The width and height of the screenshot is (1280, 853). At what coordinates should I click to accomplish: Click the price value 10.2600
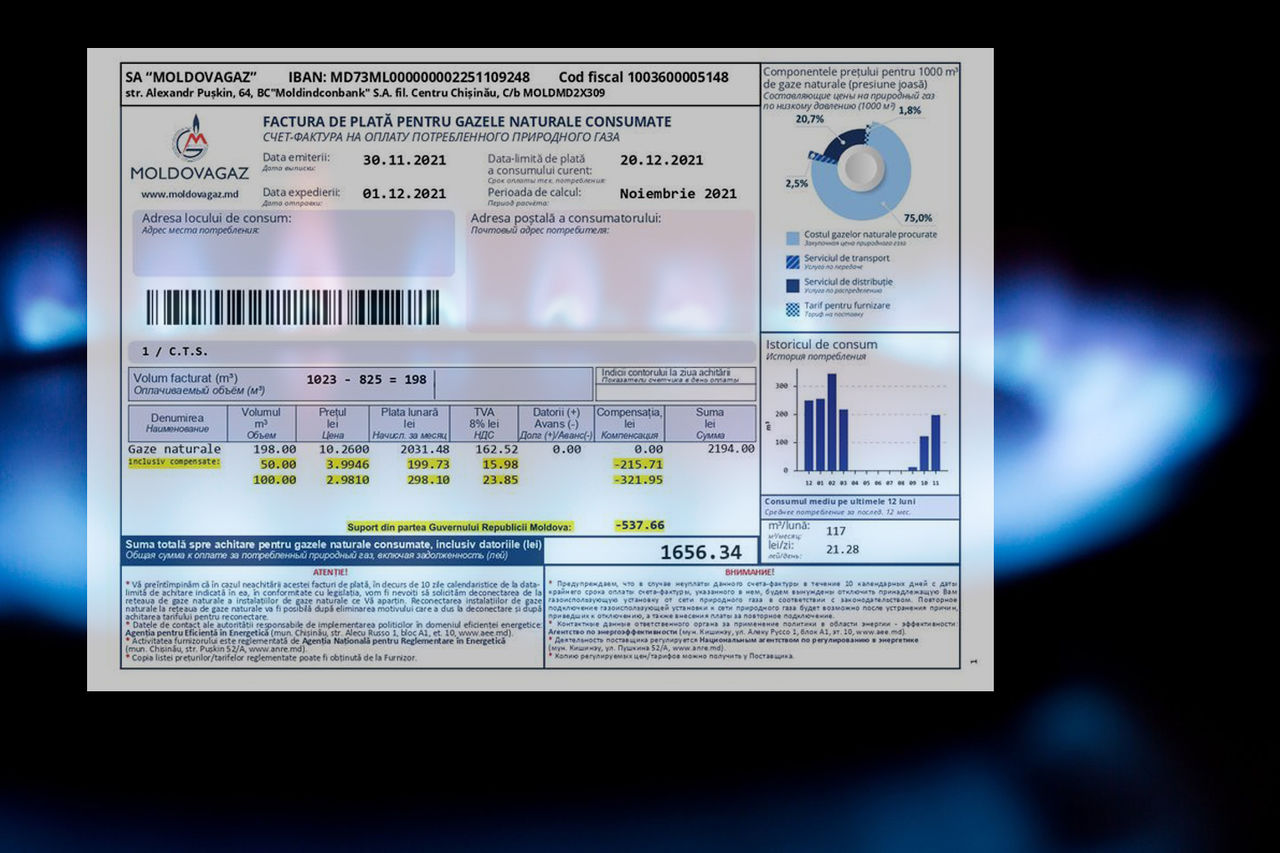tap(343, 449)
